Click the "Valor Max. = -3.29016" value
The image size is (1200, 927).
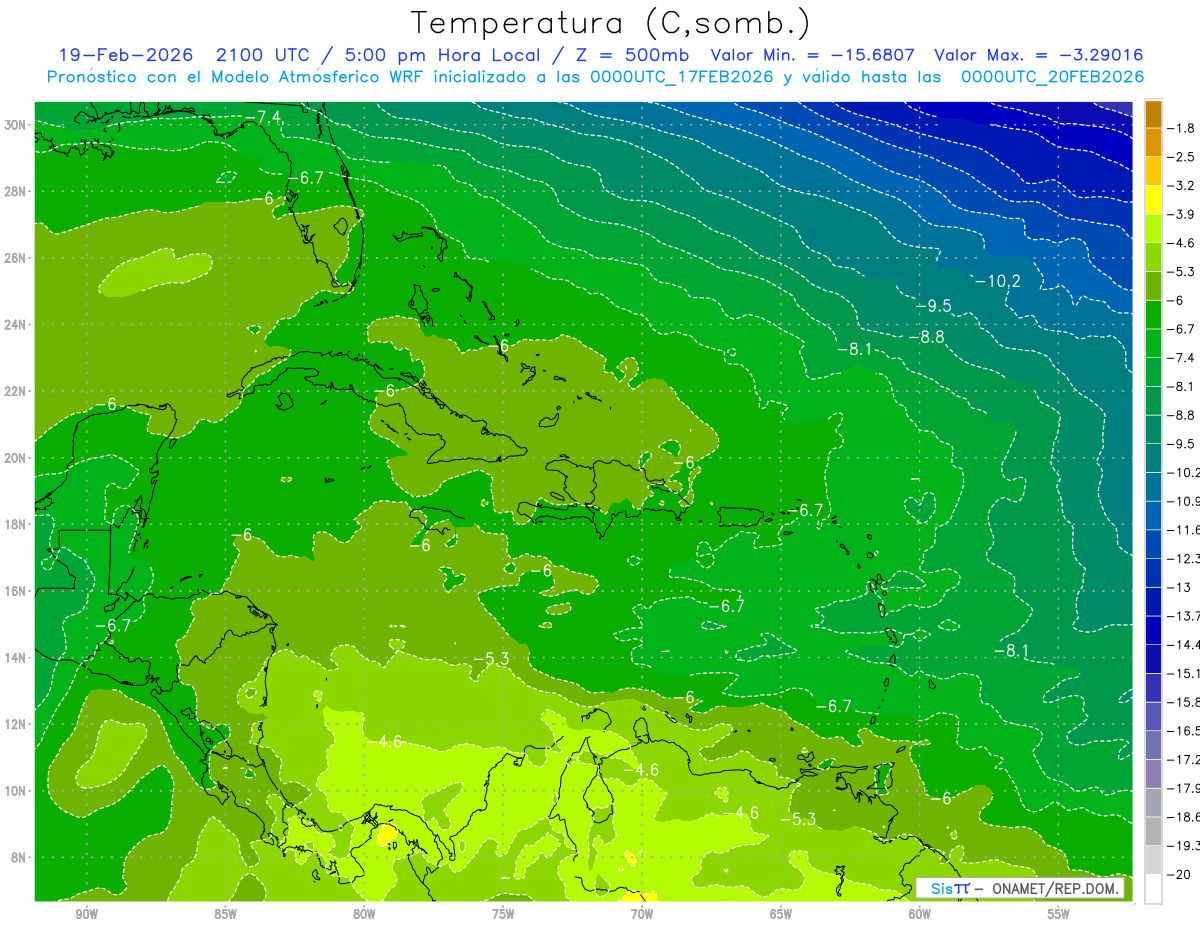(x=1038, y=55)
